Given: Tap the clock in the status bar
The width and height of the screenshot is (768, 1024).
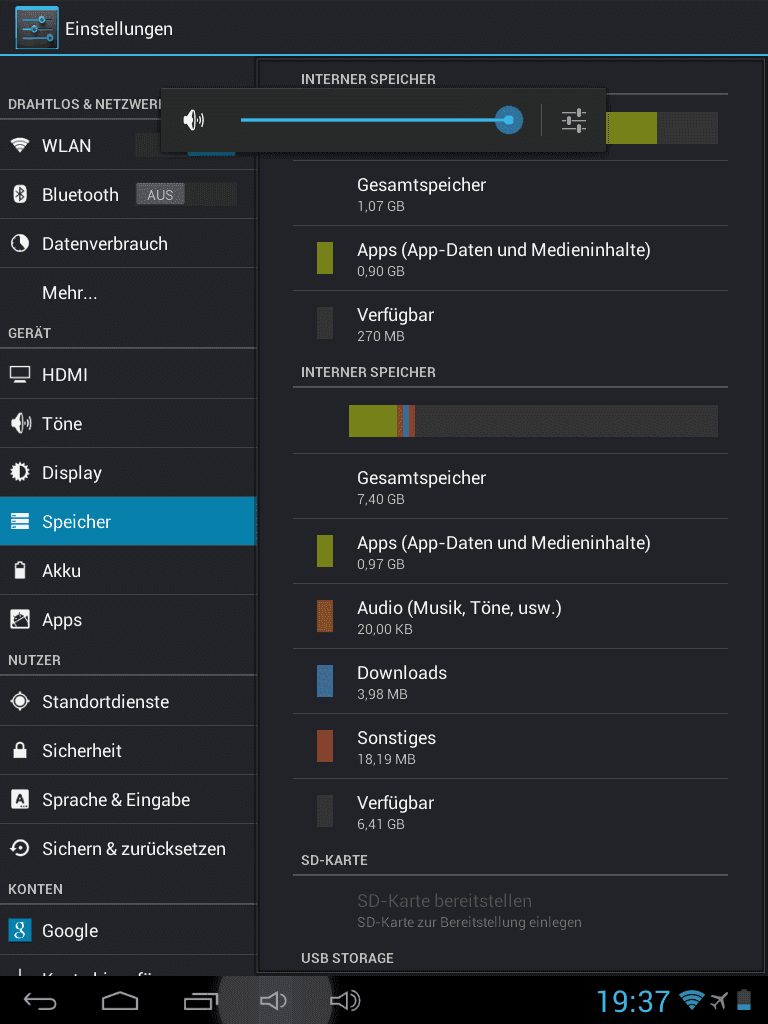Looking at the screenshot, I should [x=633, y=1001].
